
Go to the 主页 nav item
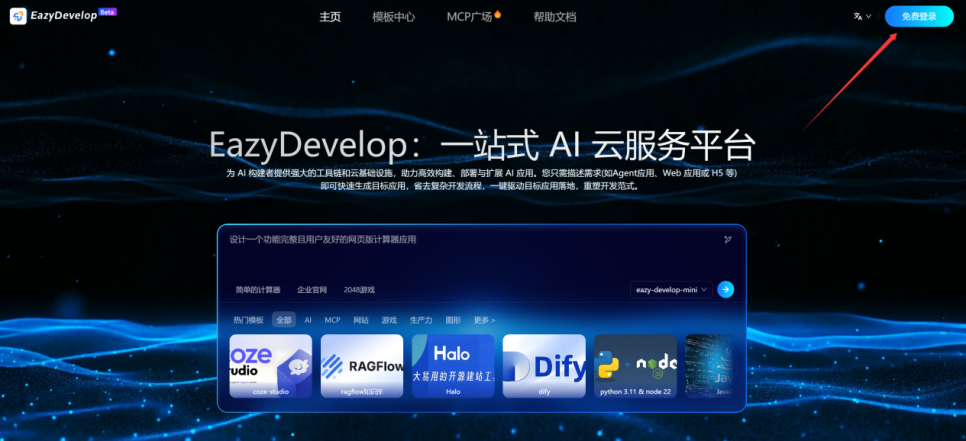coord(330,17)
